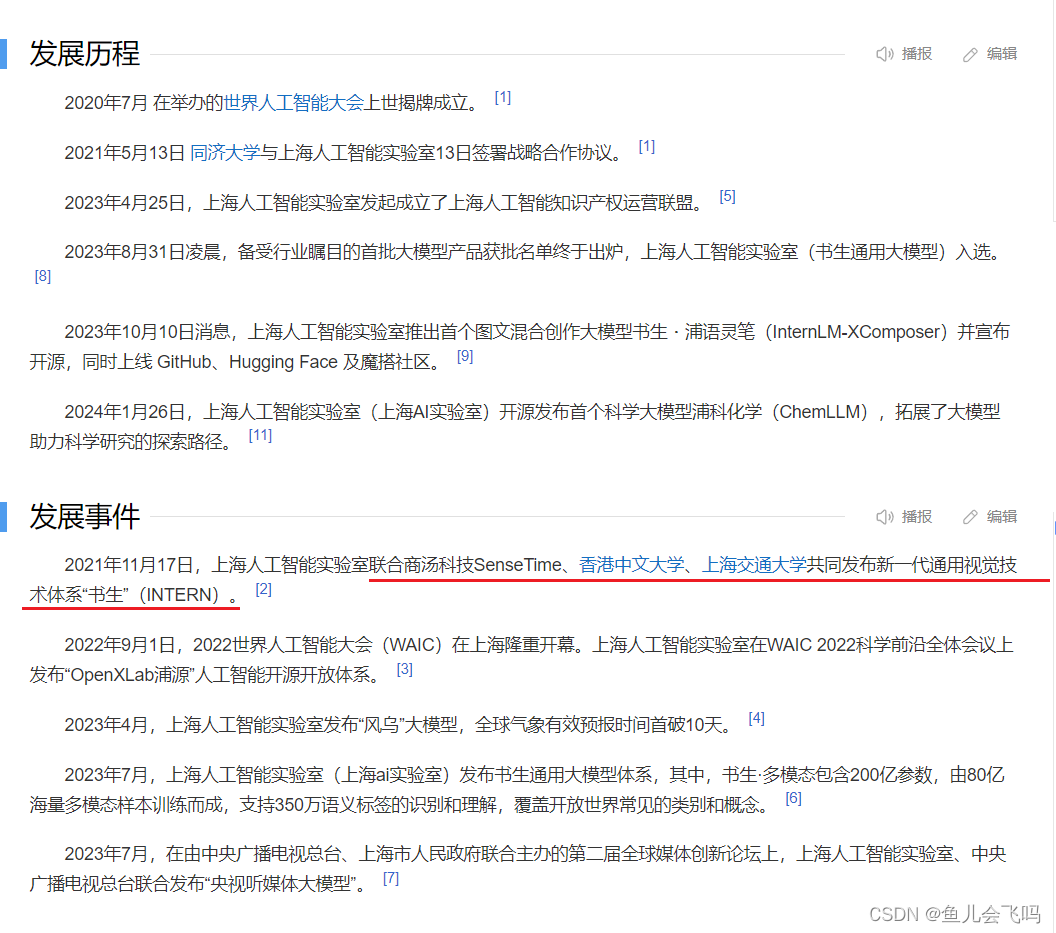
Task: Click reference [9] after 魔搭社区
Action: [x=465, y=356]
